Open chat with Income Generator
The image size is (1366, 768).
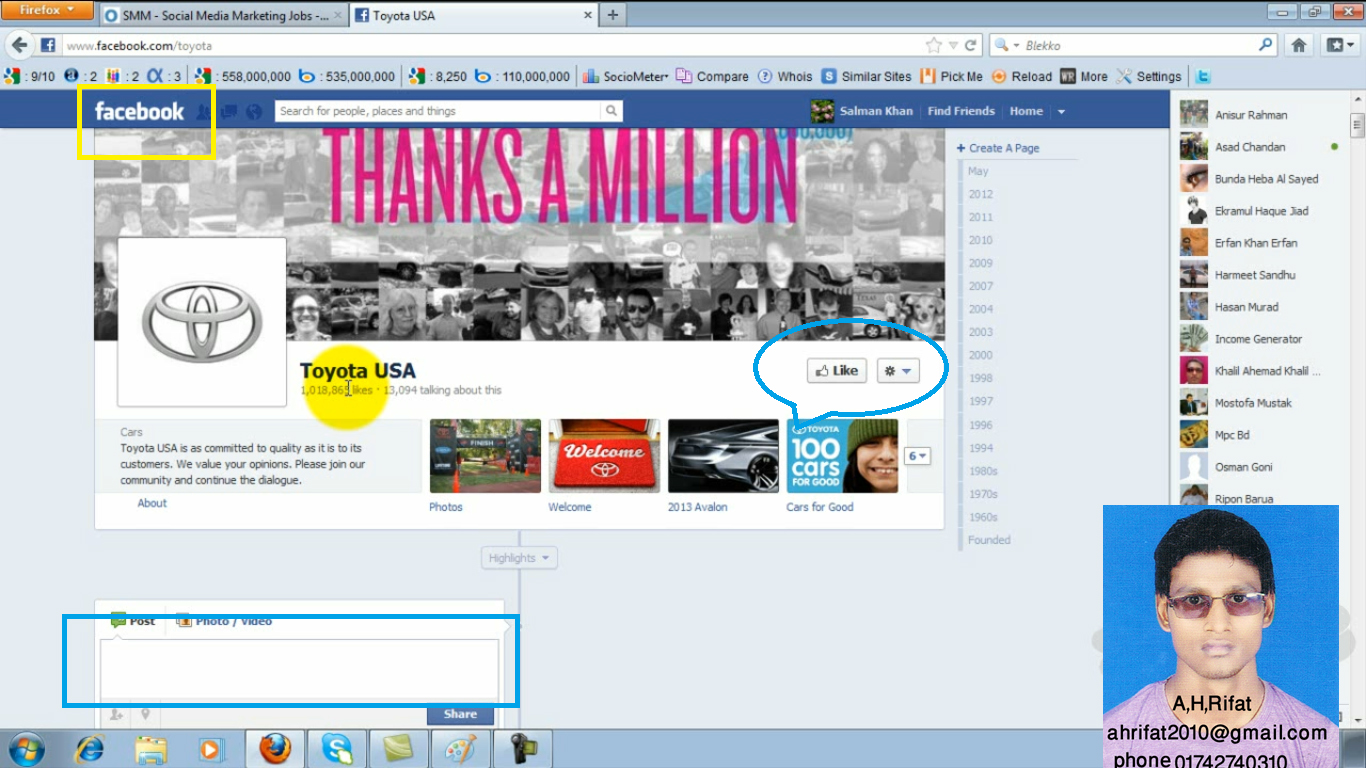(1260, 339)
